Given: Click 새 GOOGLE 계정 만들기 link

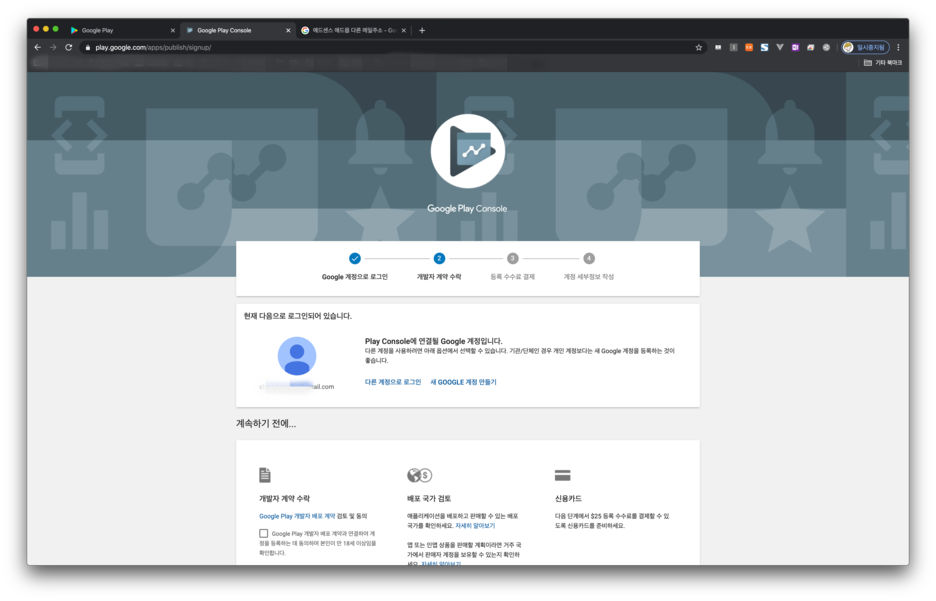Looking at the screenshot, I should click(x=463, y=382).
